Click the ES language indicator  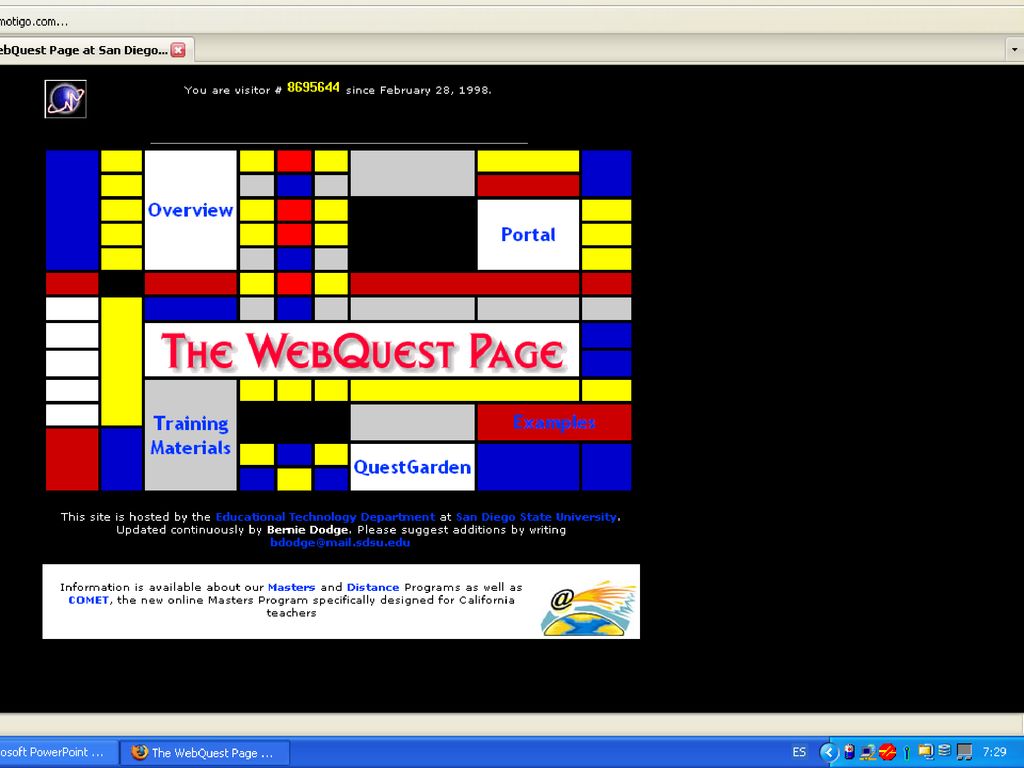799,752
